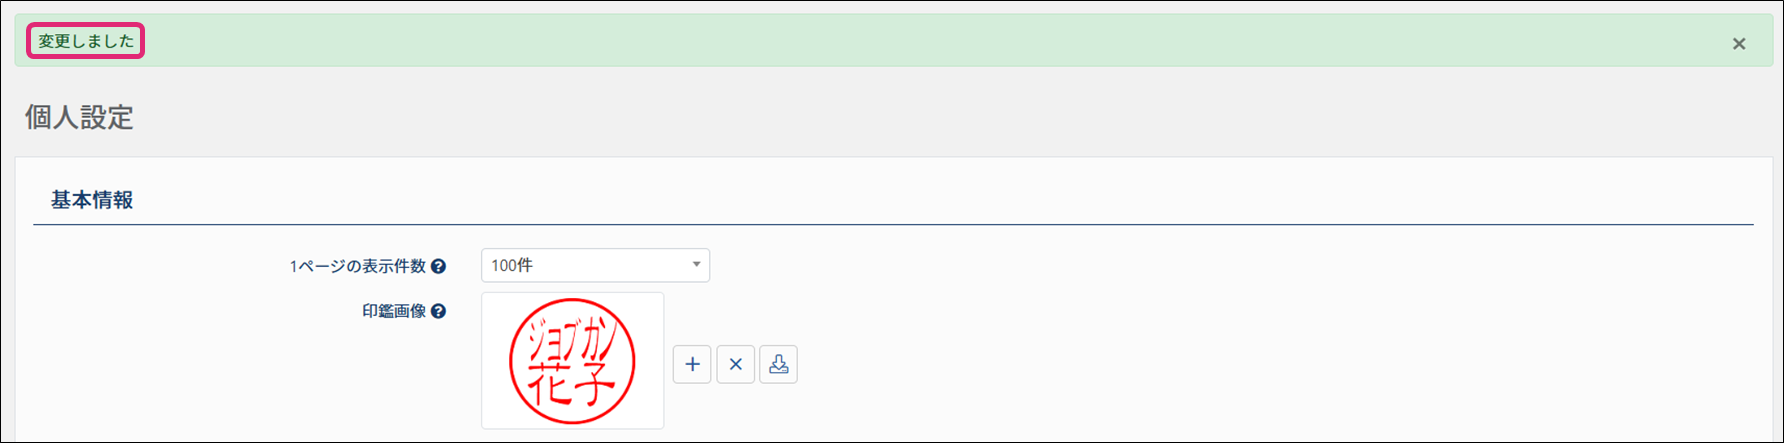
Task: Click the 100件 value text in the selector
Action: [x=512, y=265]
